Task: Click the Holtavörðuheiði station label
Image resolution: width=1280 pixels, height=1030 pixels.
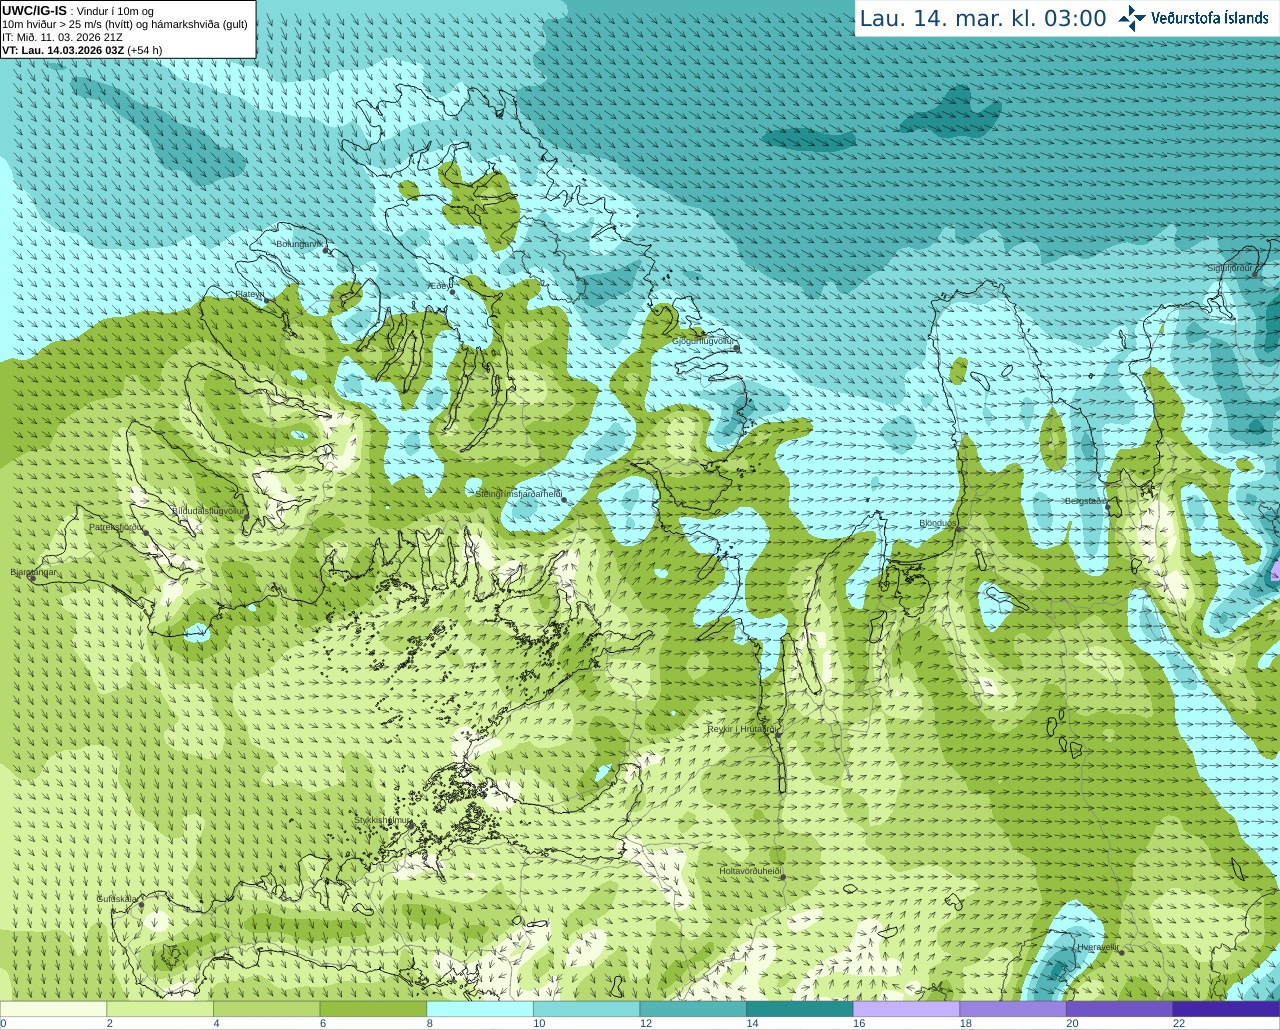Action: tap(750, 871)
